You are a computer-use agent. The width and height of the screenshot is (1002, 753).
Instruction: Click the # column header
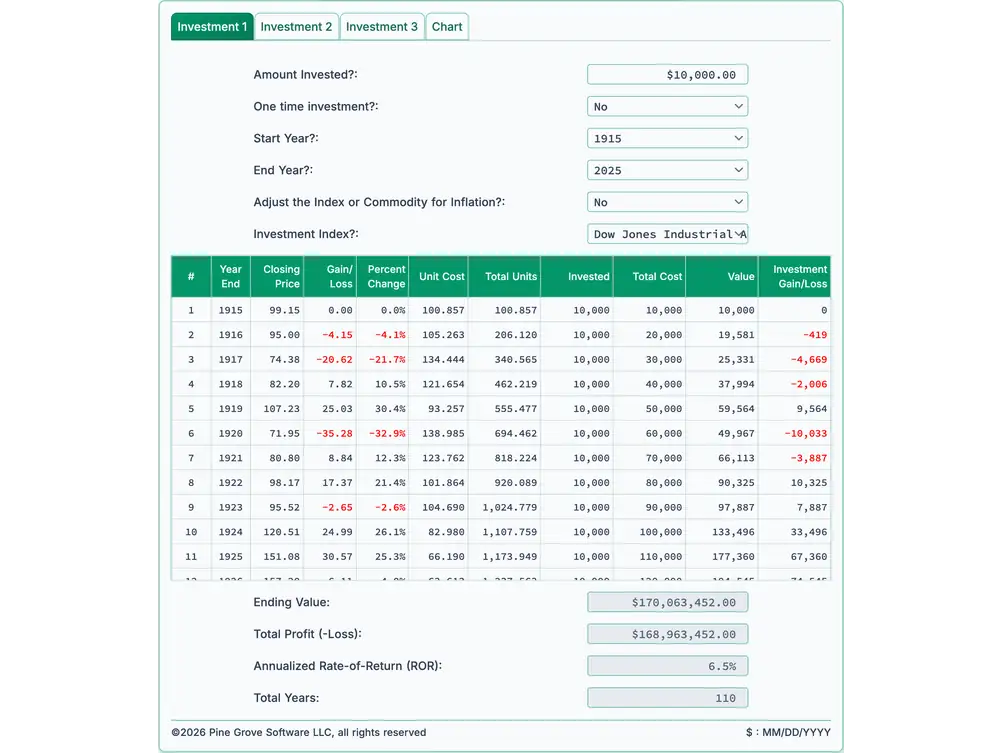191,277
